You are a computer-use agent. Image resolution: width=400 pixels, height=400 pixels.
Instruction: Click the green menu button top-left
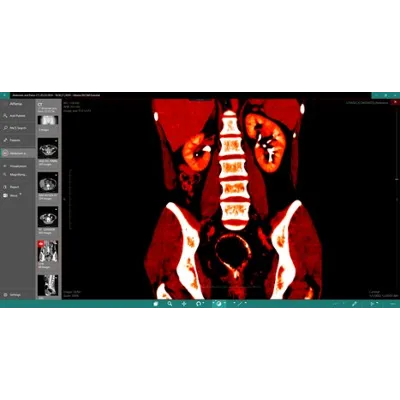pos(5,95)
